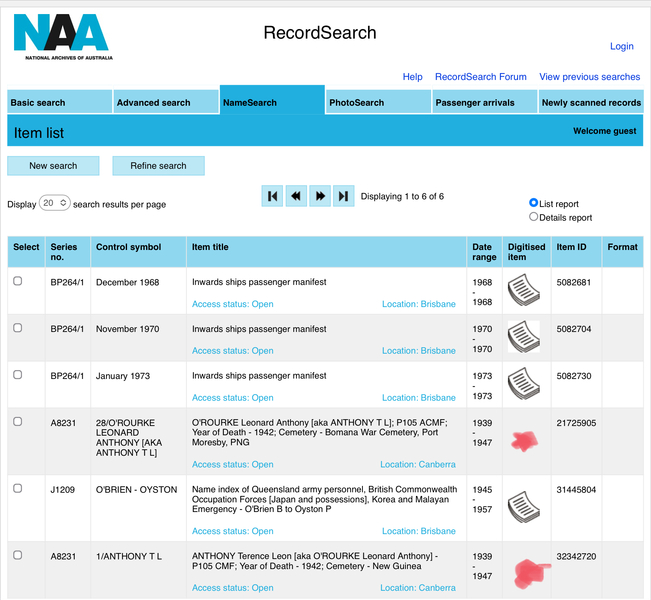Click the Digitised item column header
The height and width of the screenshot is (600, 651).
526,252
